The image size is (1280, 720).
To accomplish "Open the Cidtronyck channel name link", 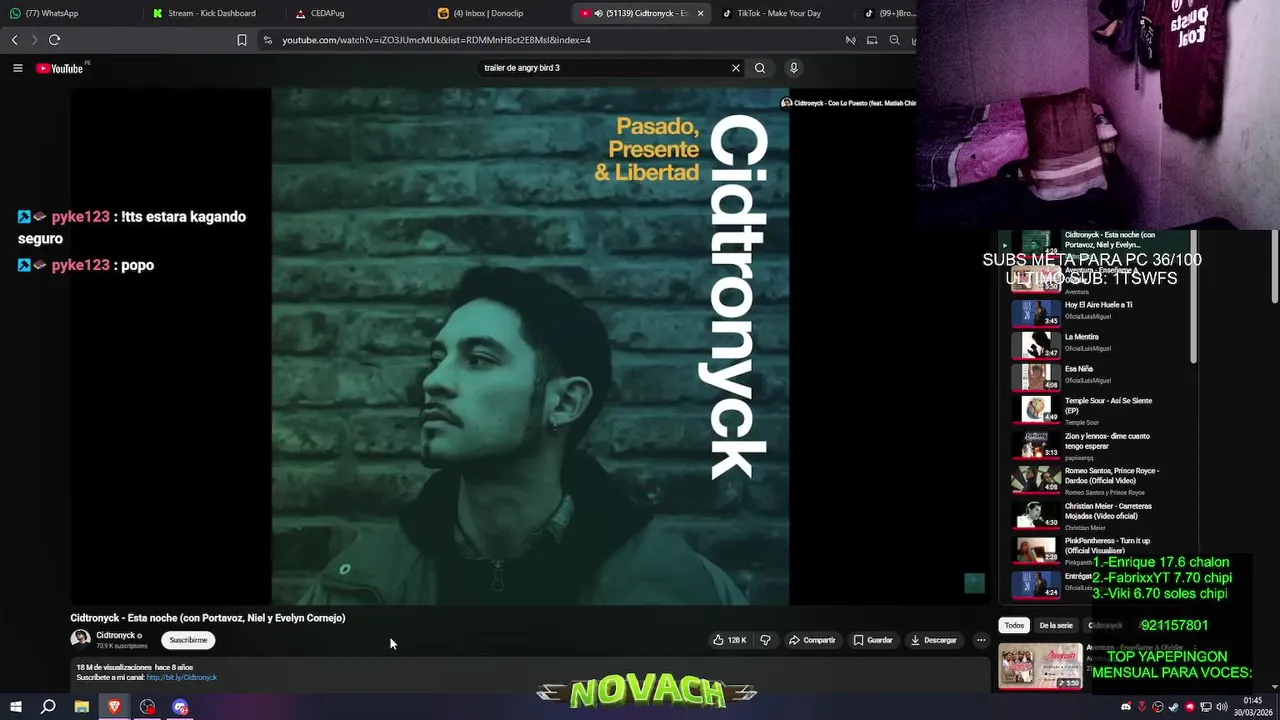I will pyautogui.click(x=115, y=635).
